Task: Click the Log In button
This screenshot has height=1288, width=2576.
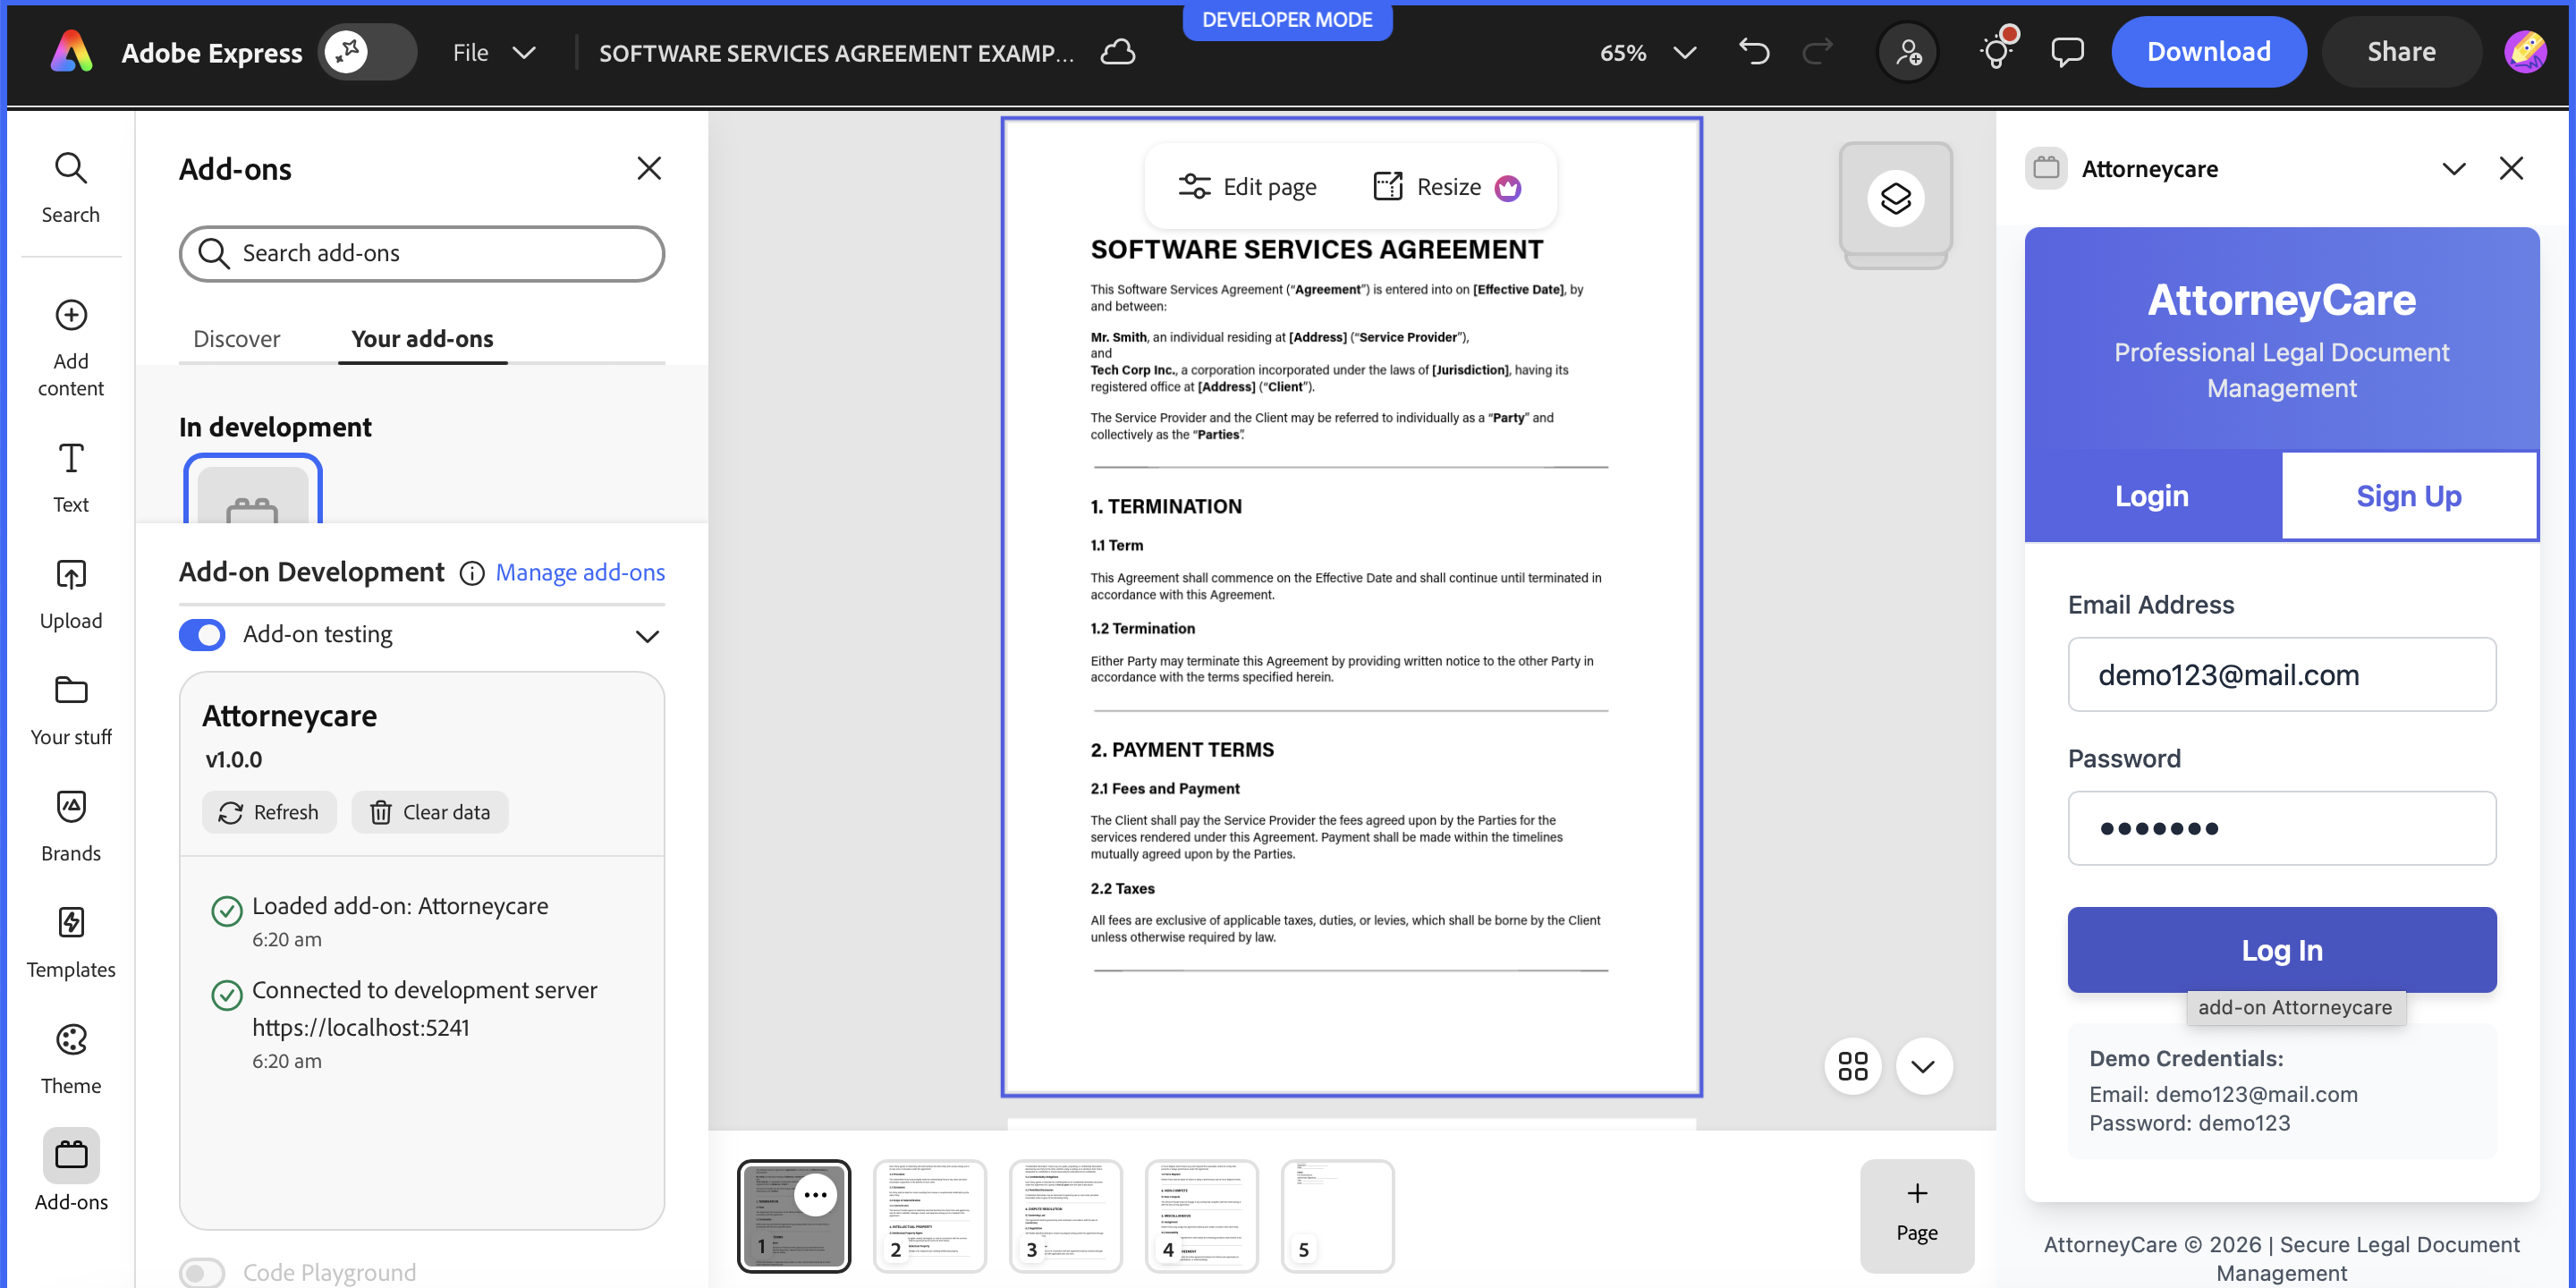Action: (2281, 950)
